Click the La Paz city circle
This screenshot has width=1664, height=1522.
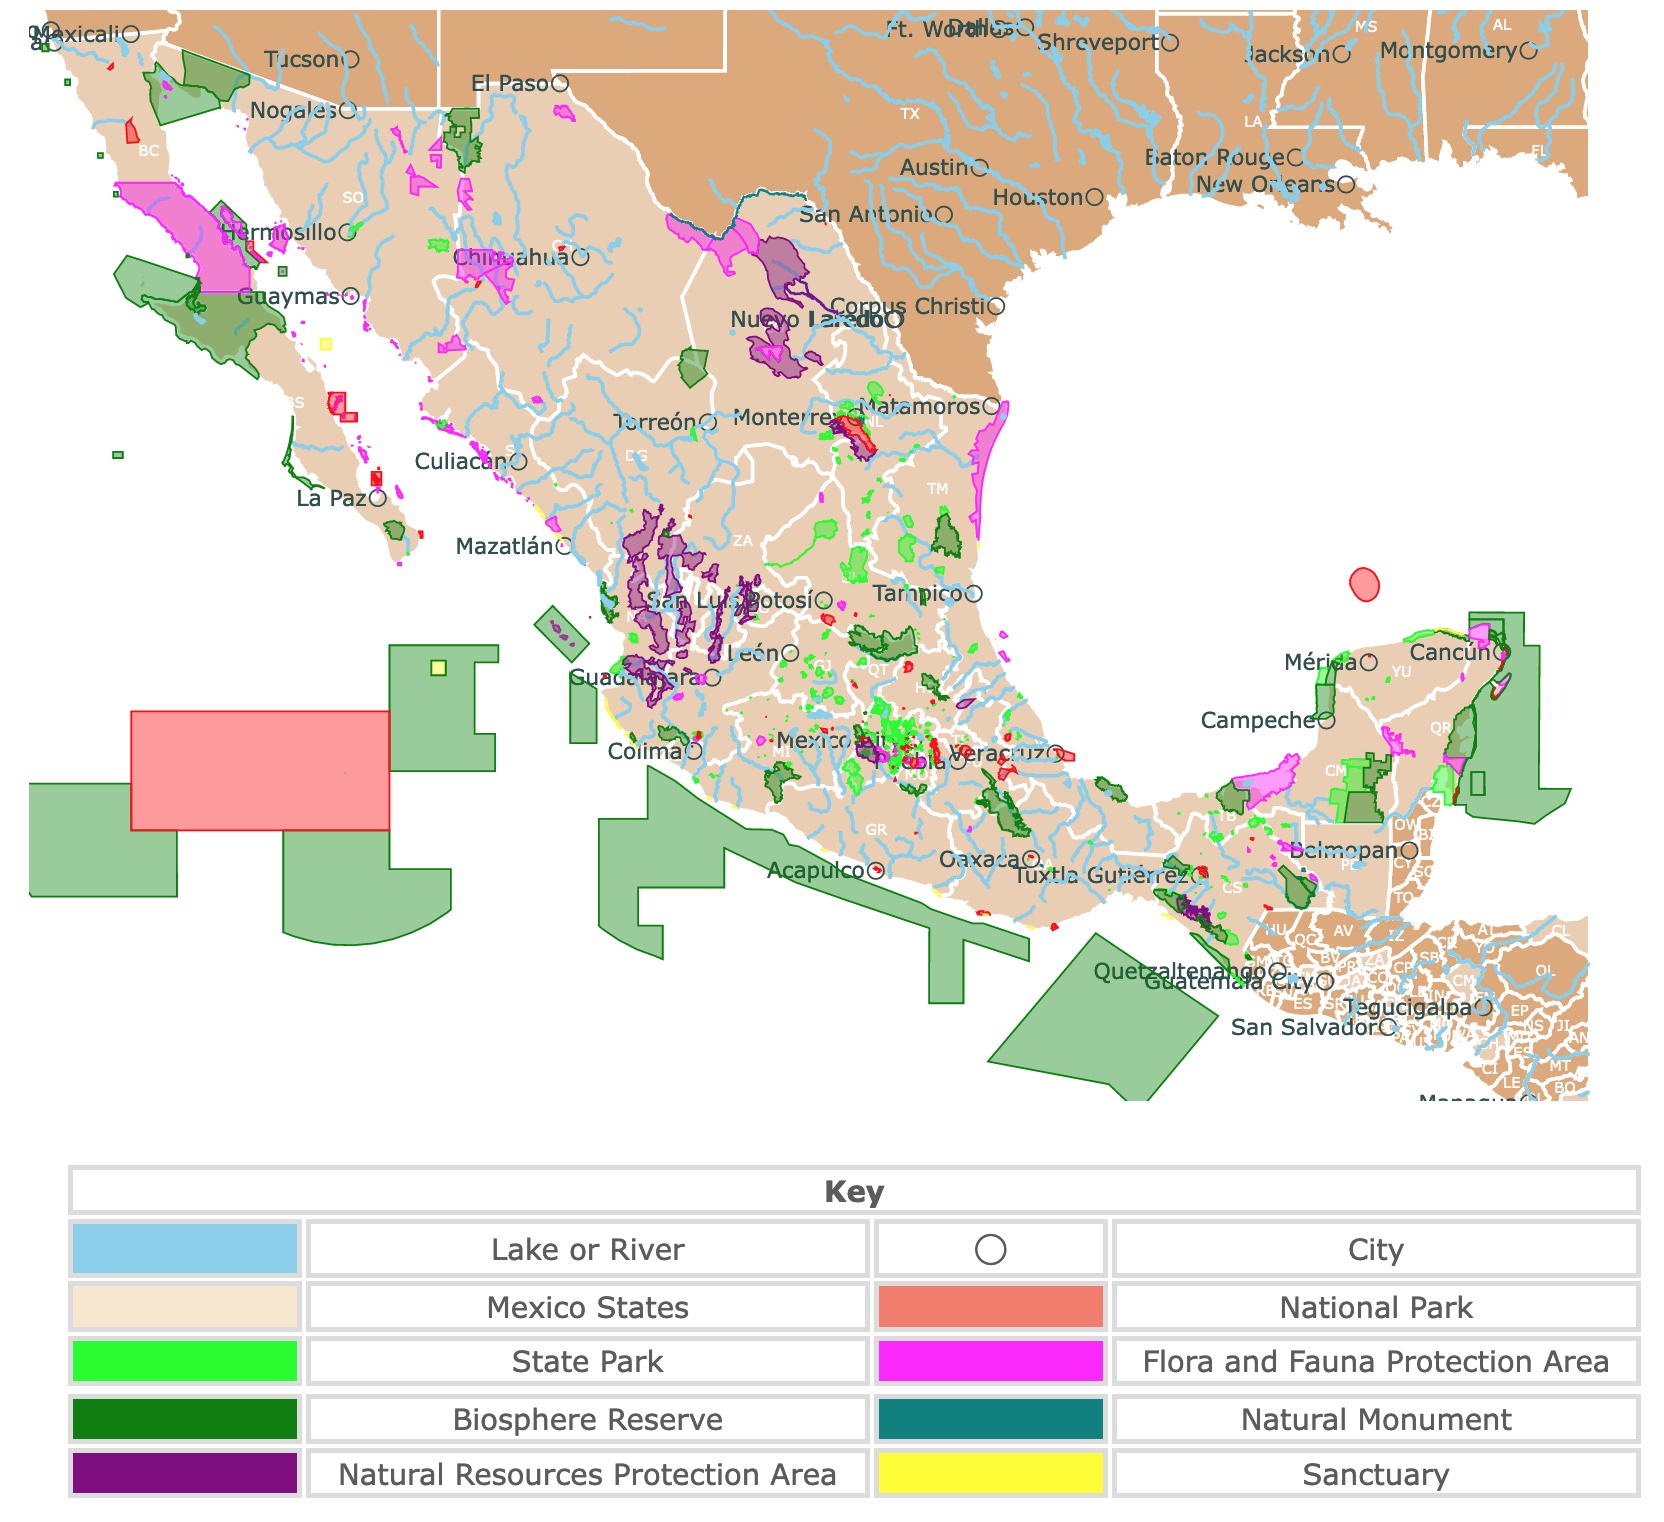click(x=379, y=498)
